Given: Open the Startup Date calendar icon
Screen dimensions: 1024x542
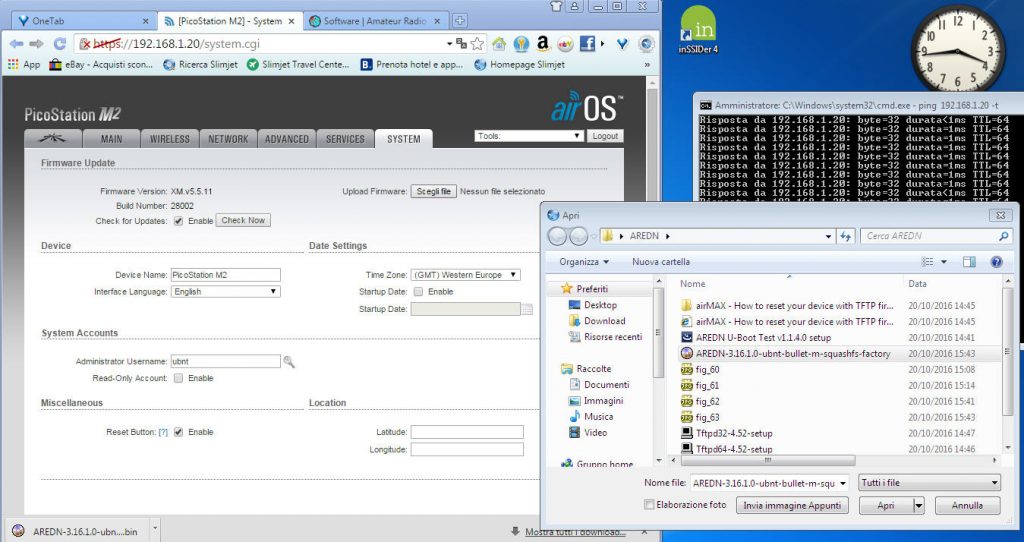Looking at the screenshot, I should pyautogui.click(x=528, y=309).
